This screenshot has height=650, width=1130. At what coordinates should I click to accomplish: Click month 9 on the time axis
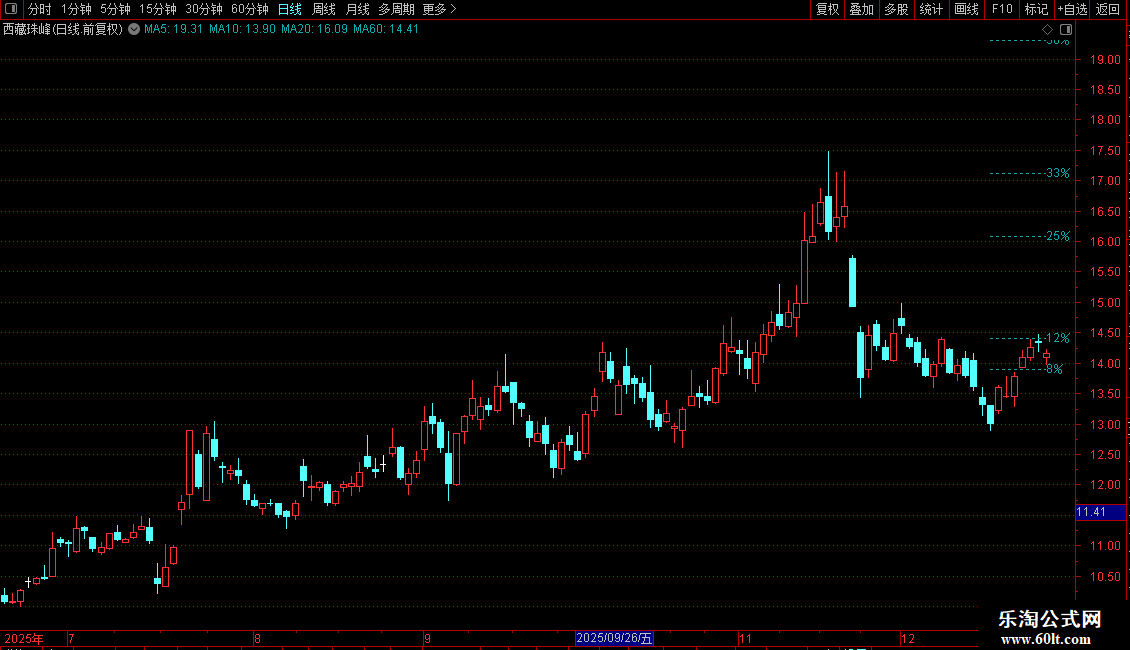(x=427, y=638)
